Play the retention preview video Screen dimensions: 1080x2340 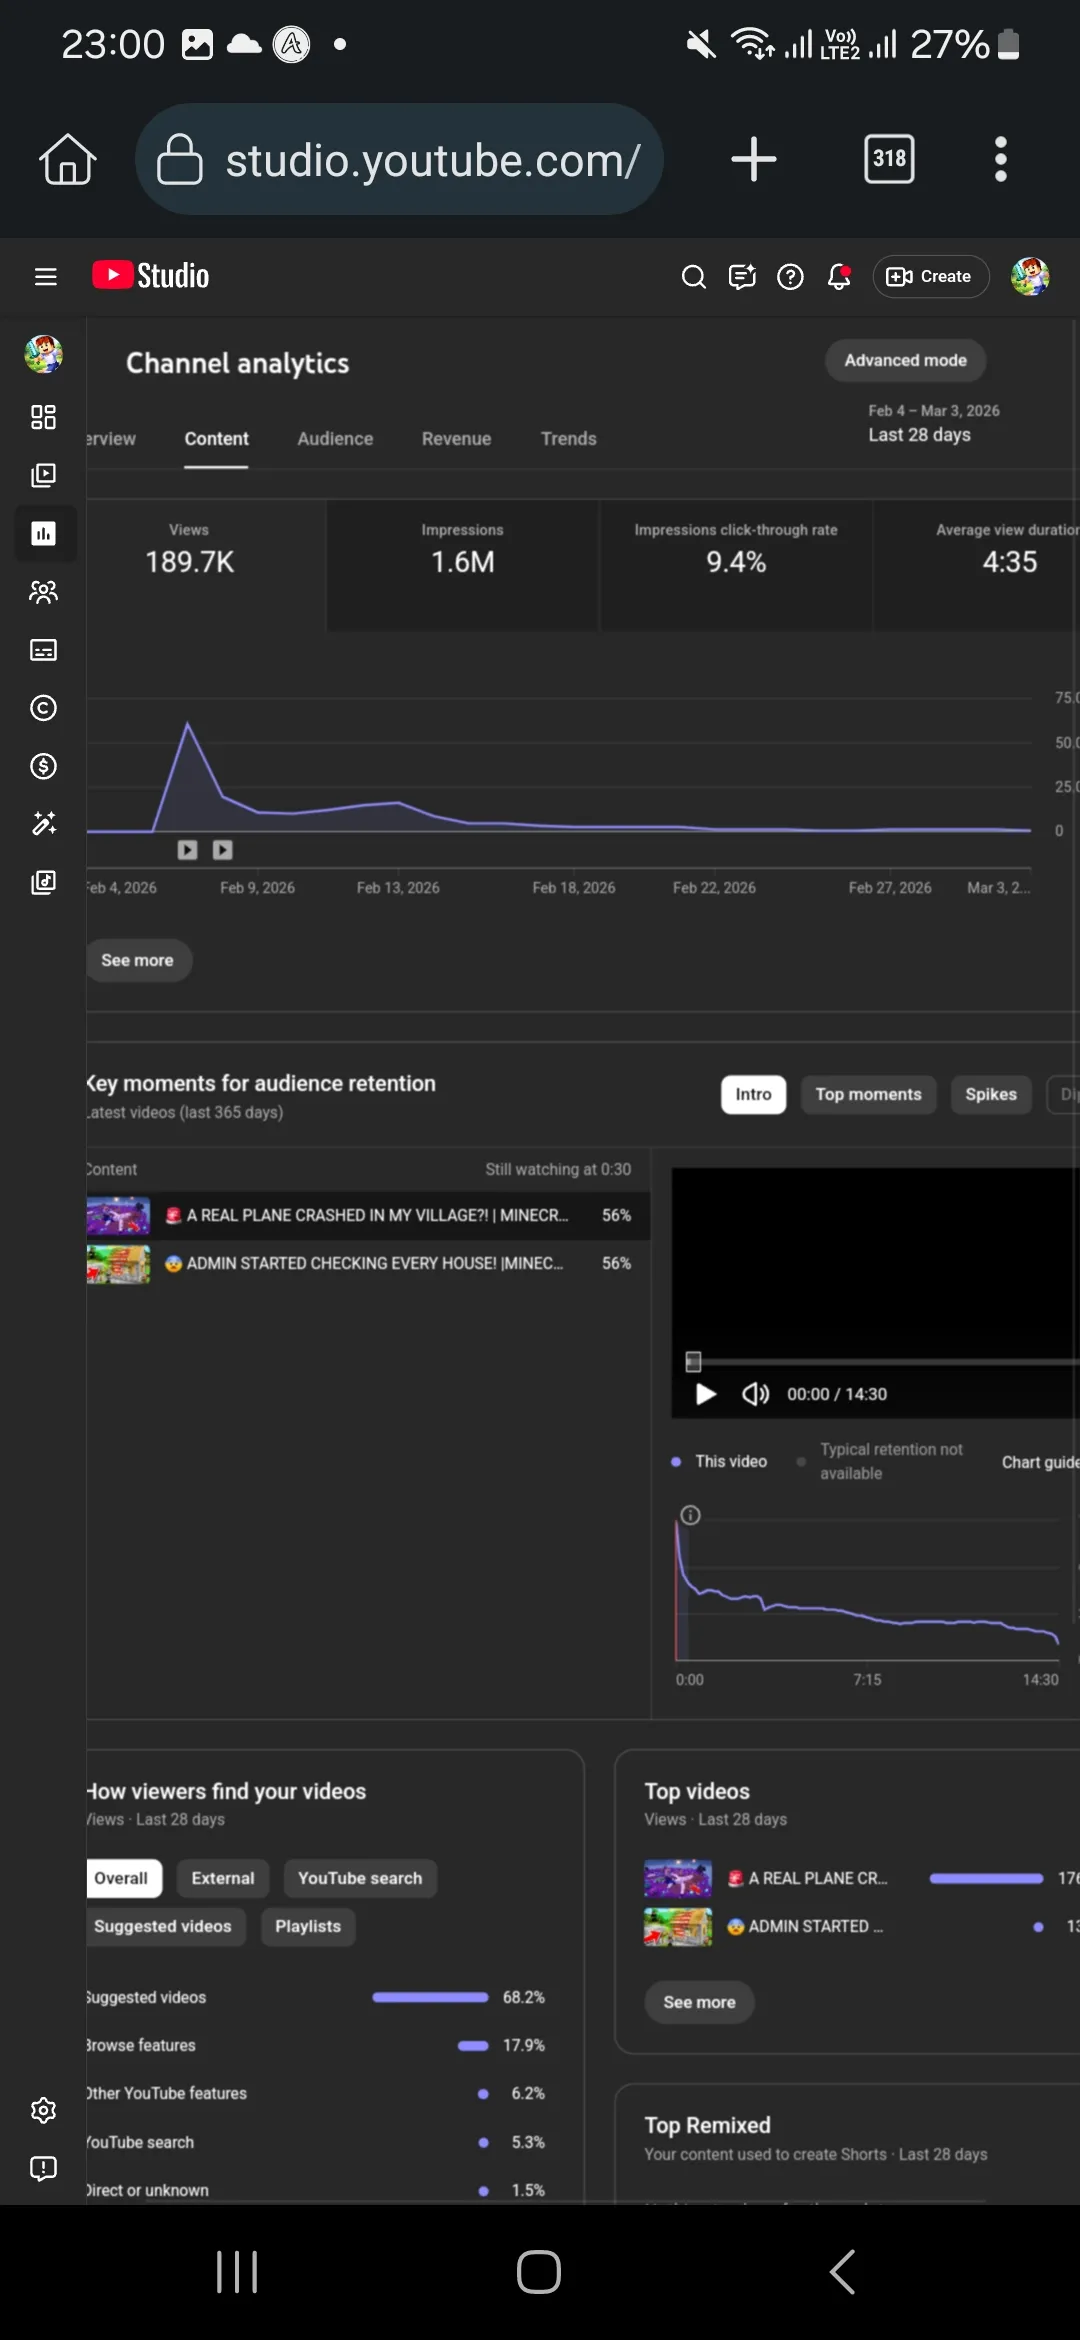click(x=705, y=1394)
